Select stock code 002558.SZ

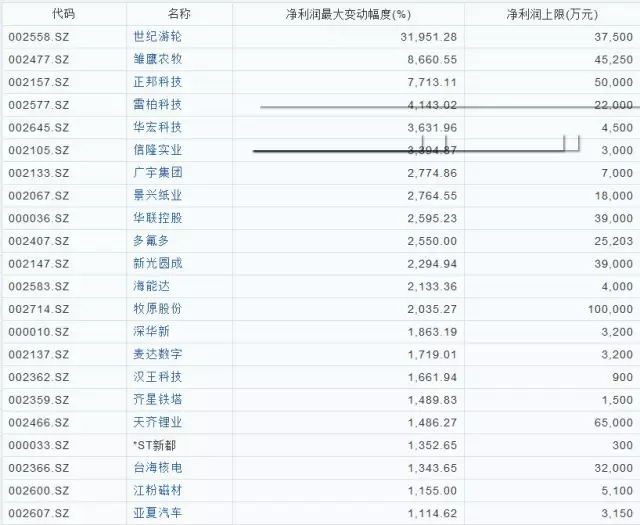[x=39, y=36]
